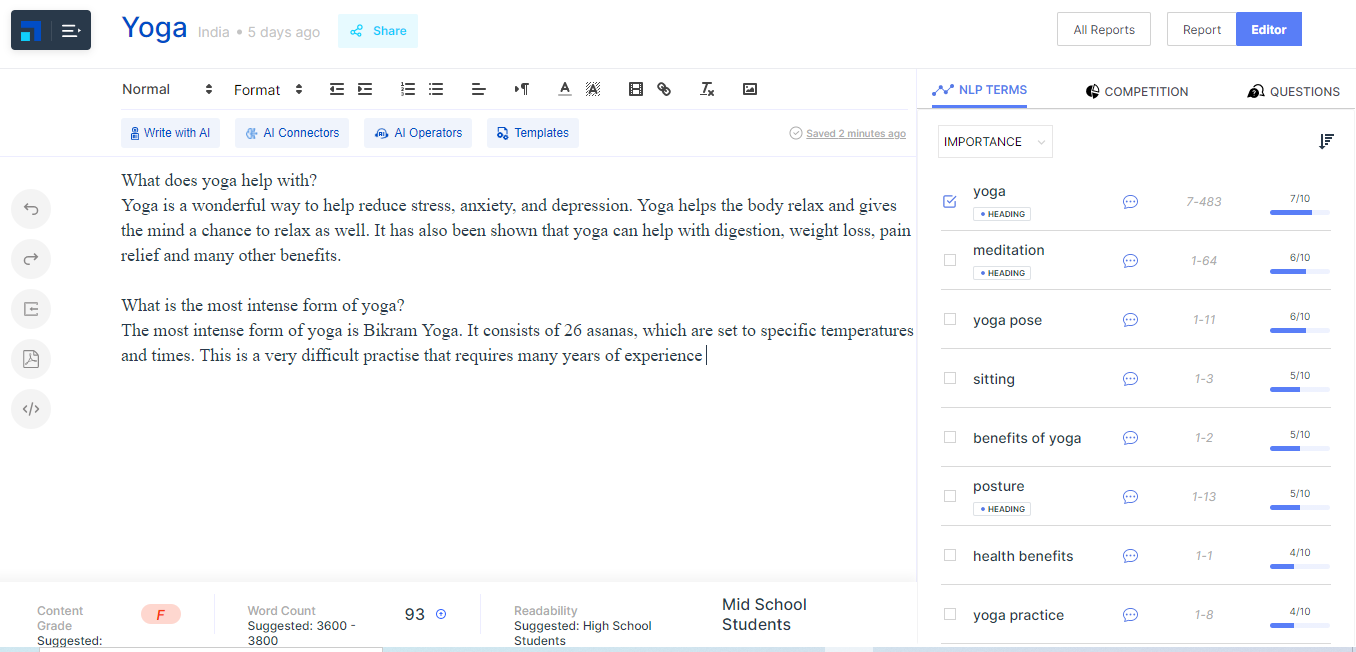Open the IMPORTANCE sort dropdown
The height and width of the screenshot is (652, 1356).
(x=995, y=142)
